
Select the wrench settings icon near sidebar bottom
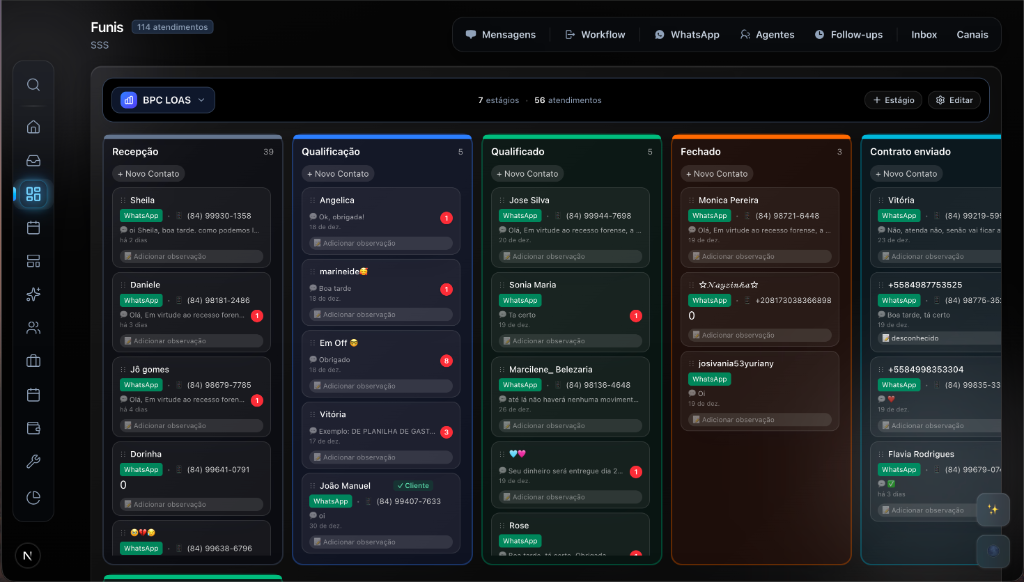coord(33,462)
